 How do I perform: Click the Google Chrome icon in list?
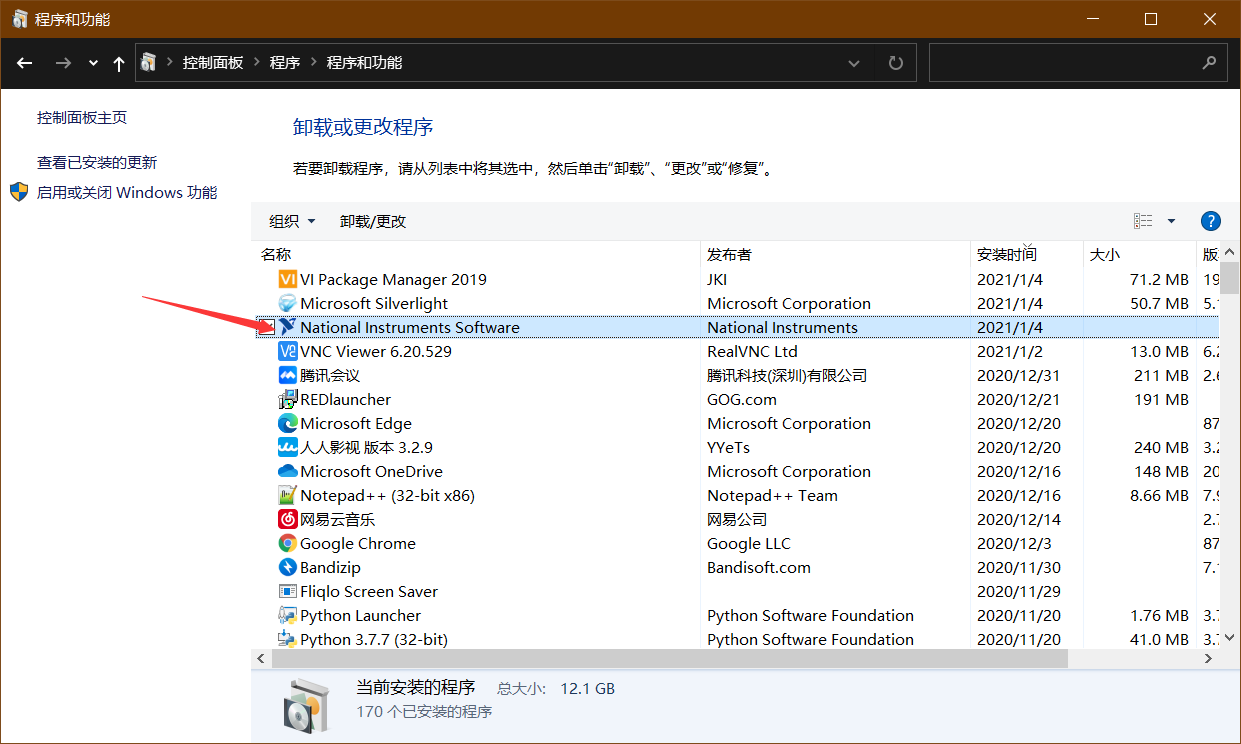coord(287,543)
